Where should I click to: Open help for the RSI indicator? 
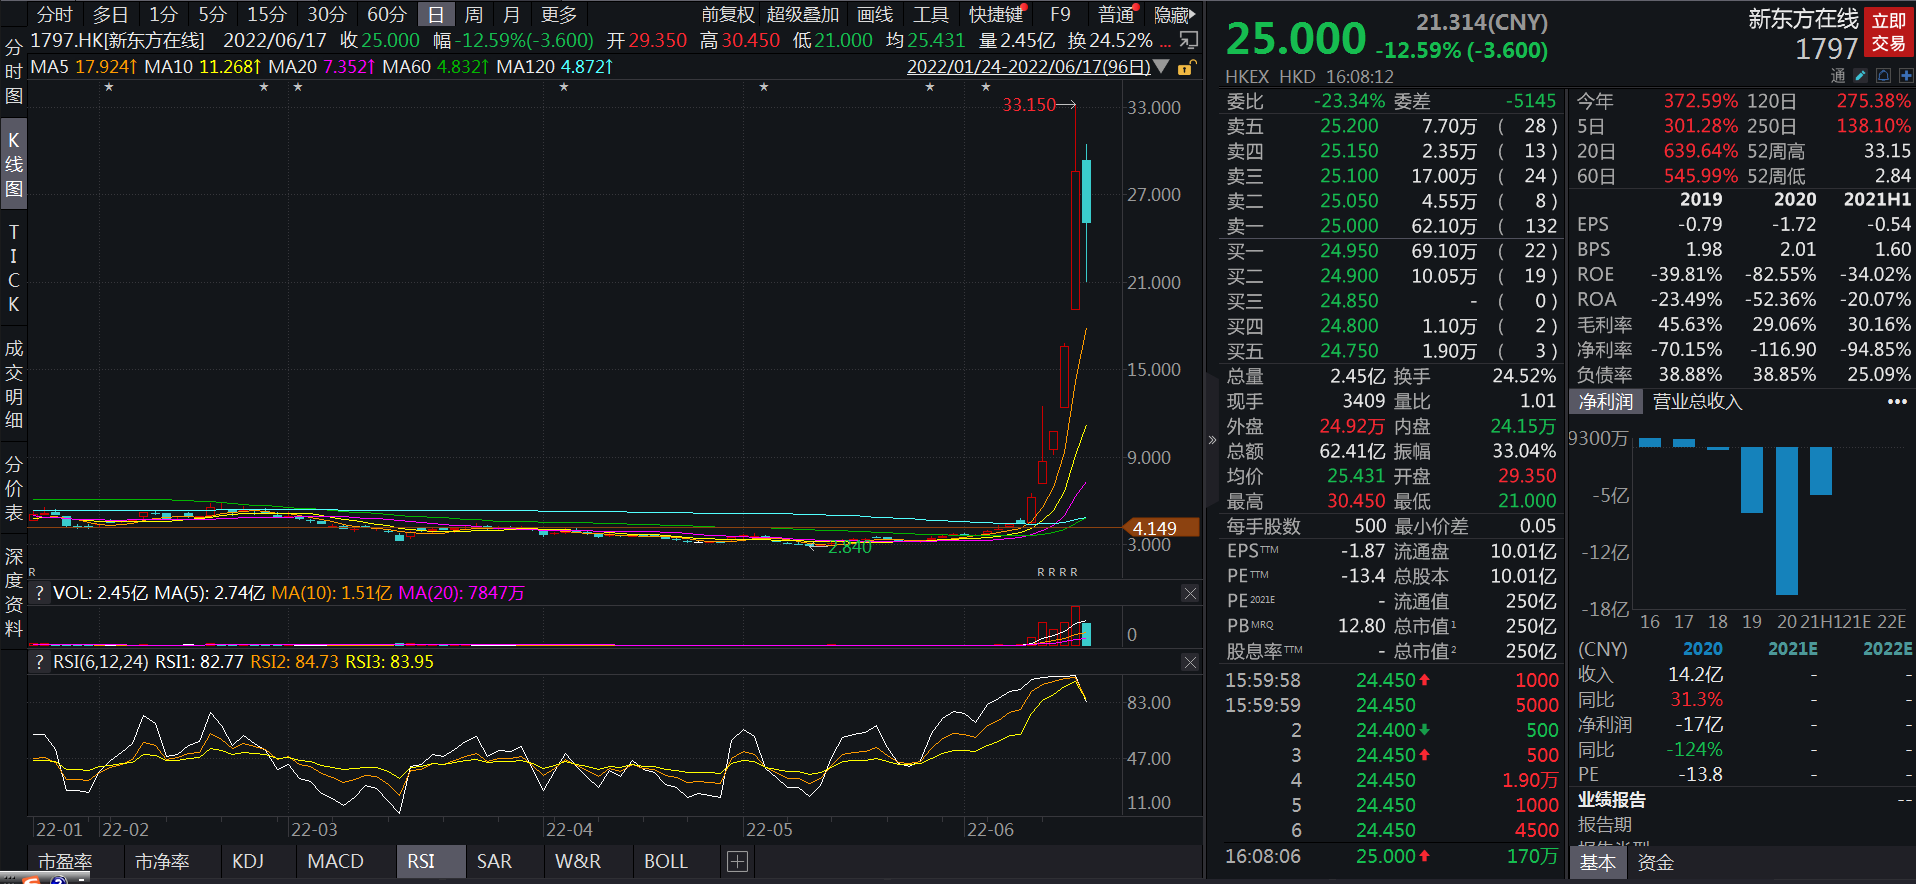pos(39,662)
